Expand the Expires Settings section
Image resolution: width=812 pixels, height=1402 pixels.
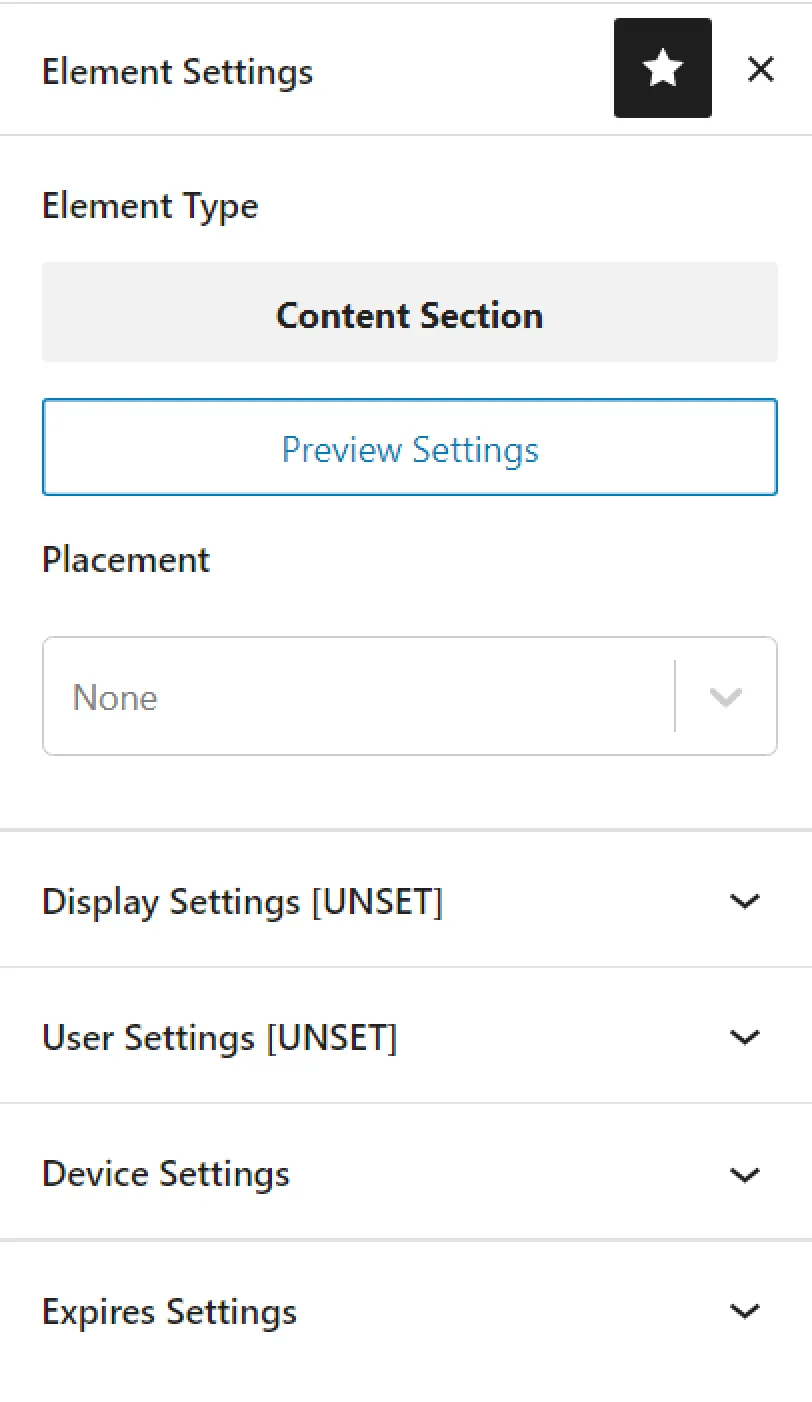[168, 1311]
